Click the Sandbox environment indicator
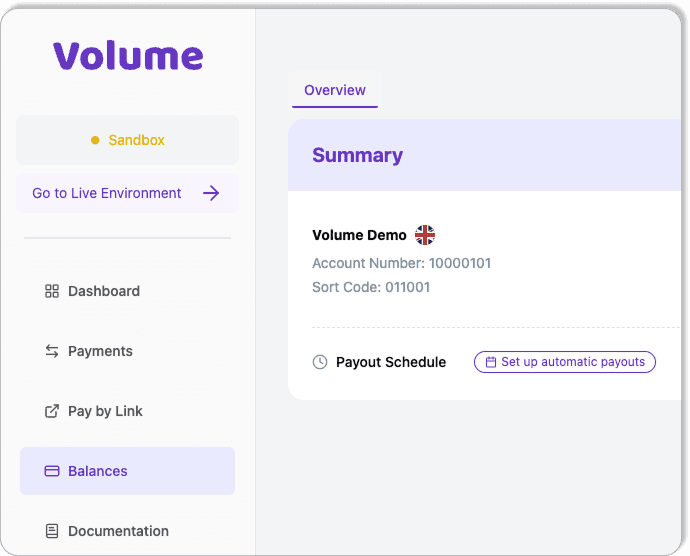Image resolution: width=690 pixels, height=556 pixels. 127,140
